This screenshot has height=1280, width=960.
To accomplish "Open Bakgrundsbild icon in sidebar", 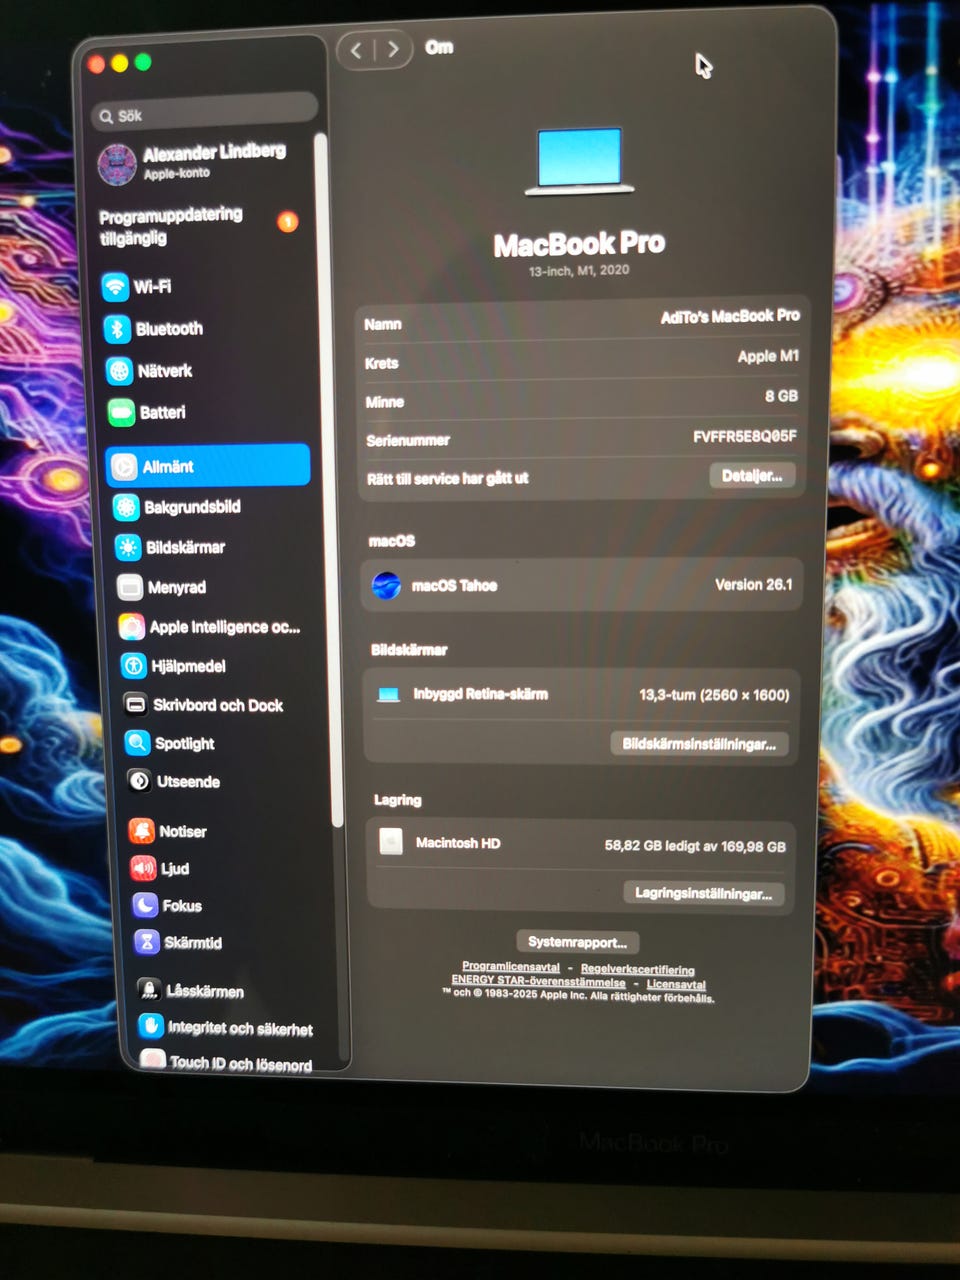I will 126,507.
